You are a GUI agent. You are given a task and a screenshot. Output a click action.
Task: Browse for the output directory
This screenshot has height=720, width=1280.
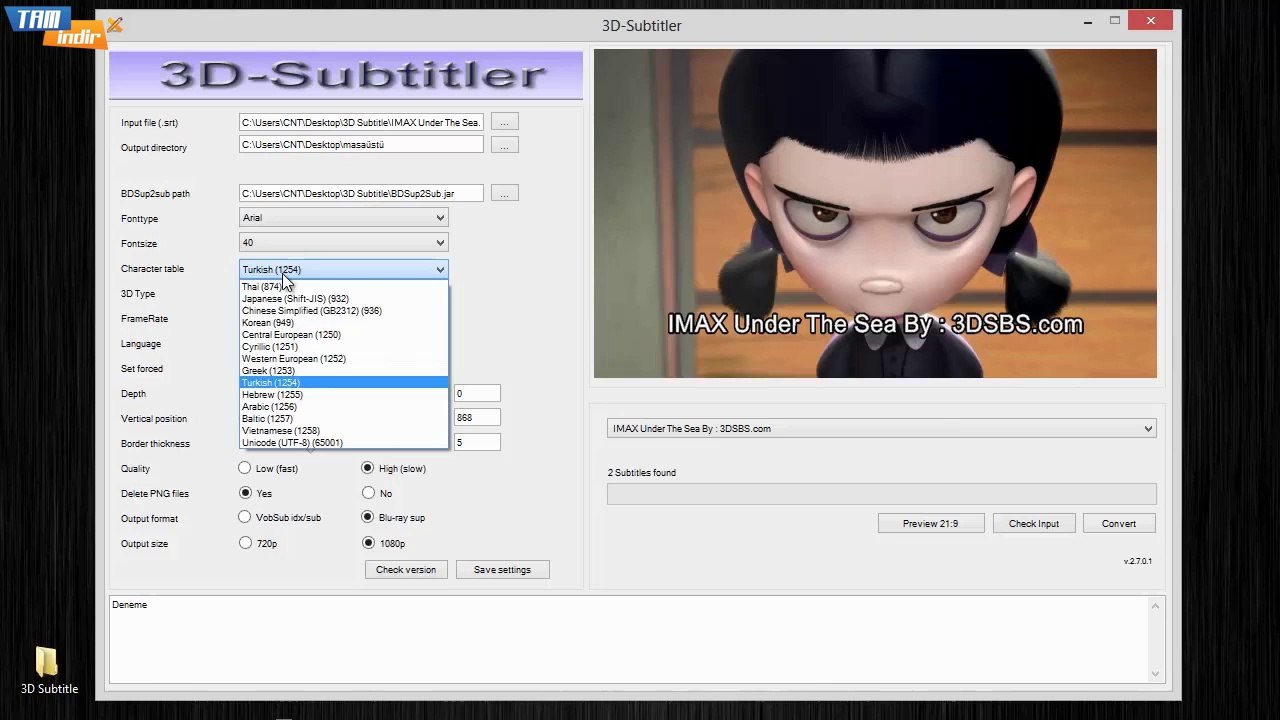click(504, 145)
